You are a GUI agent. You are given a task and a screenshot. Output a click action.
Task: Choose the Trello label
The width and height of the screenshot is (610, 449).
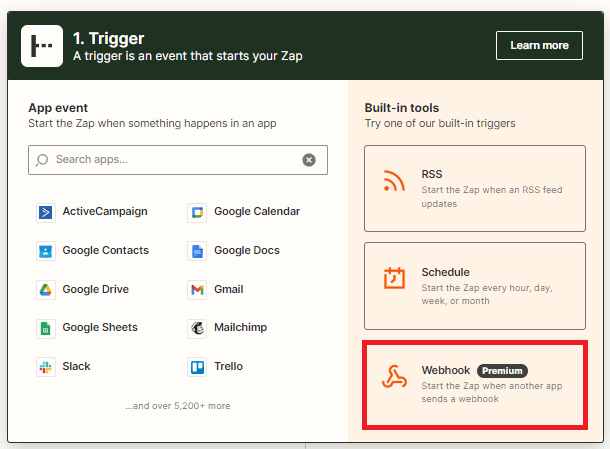tap(228, 366)
